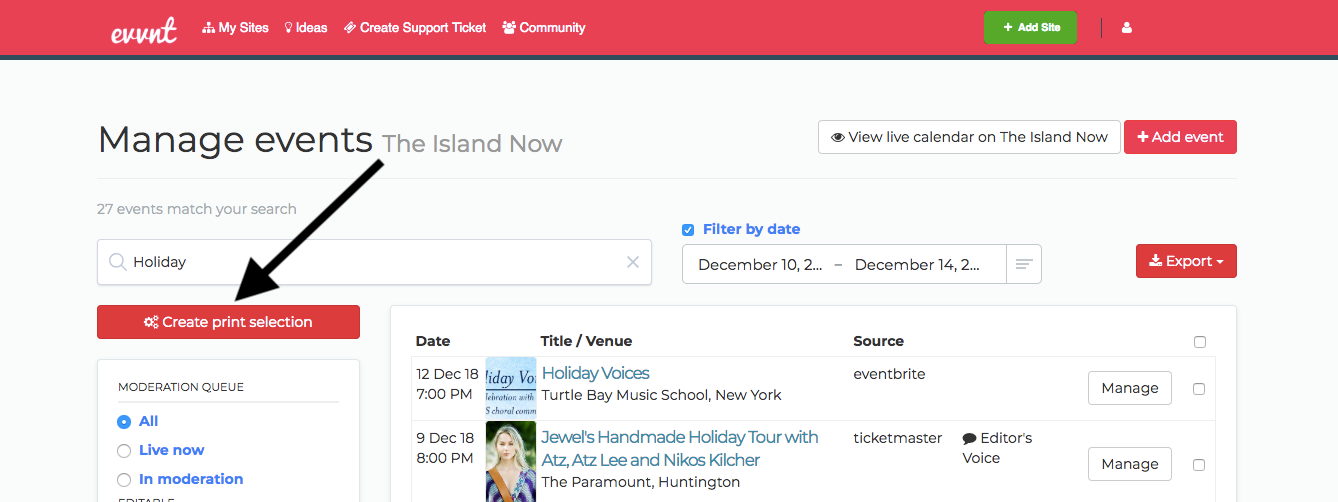Viewport: 1338px width, 502px height.
Task: Manage the Holiday Voices event
Action: click(1130, 388)
